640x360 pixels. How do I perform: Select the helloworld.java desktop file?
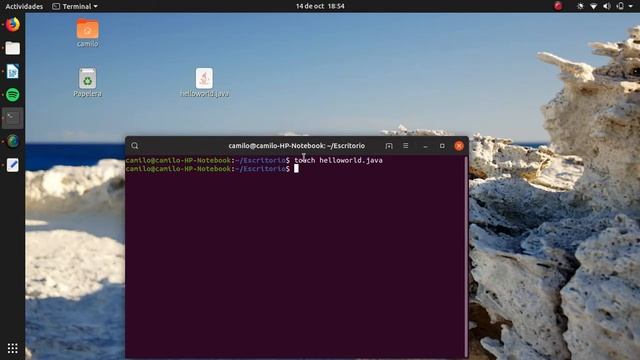tap(204, 82)
